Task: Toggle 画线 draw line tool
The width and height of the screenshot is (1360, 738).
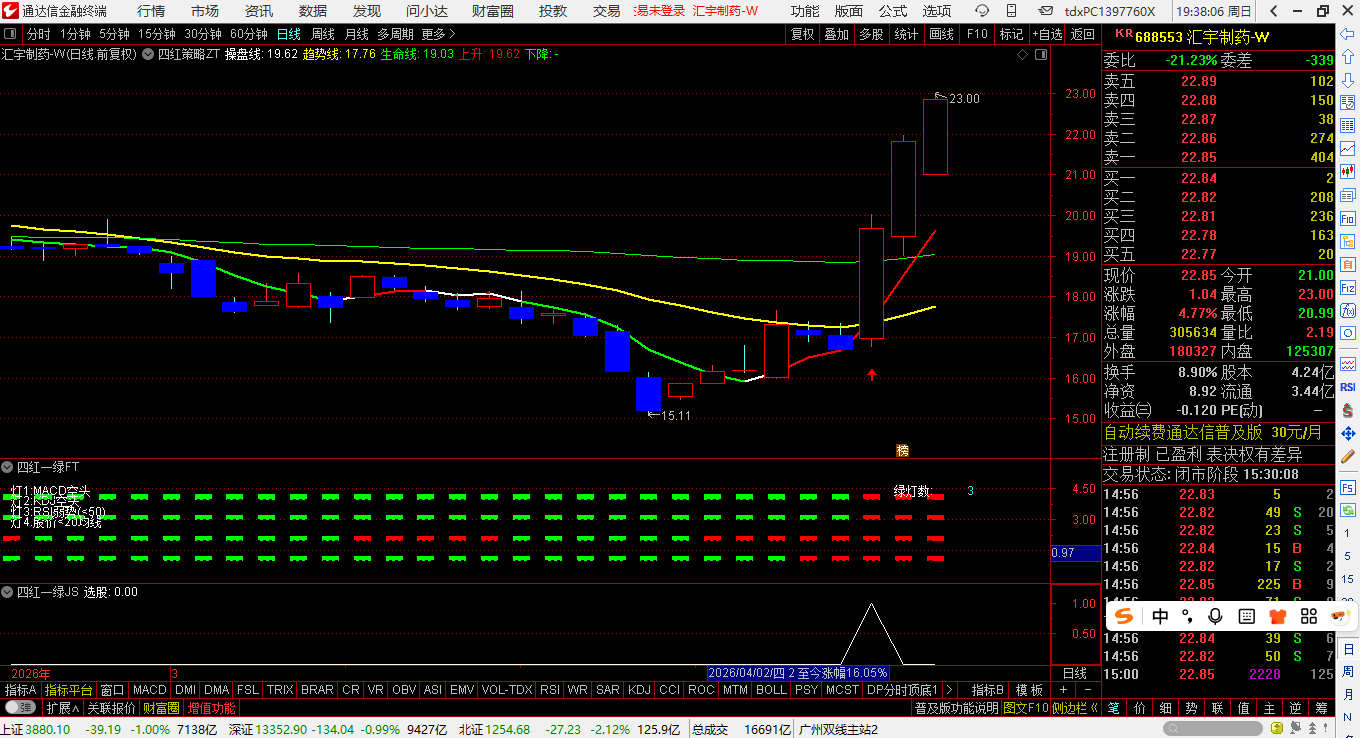Action: [x=941, y=34]
